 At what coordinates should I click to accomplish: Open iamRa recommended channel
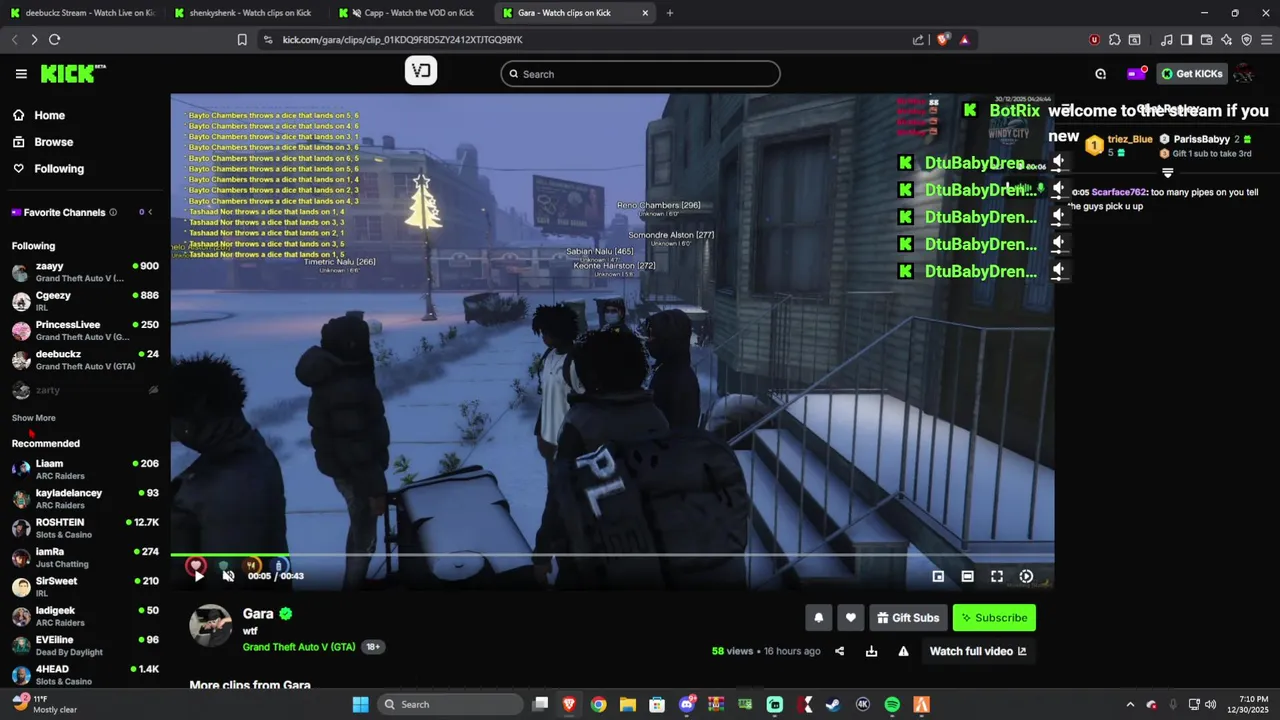click(85, 557)
